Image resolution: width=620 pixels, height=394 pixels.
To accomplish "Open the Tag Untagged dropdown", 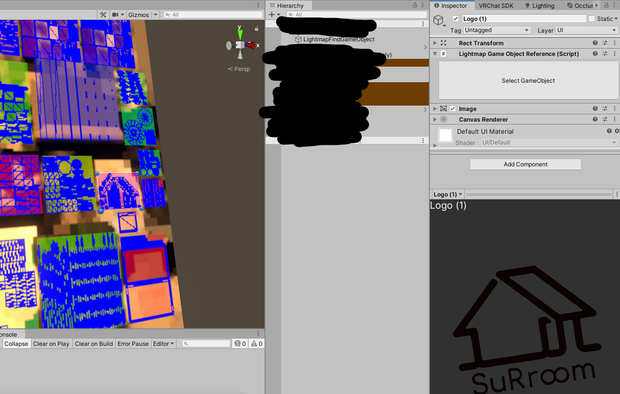I will [497, 30].
